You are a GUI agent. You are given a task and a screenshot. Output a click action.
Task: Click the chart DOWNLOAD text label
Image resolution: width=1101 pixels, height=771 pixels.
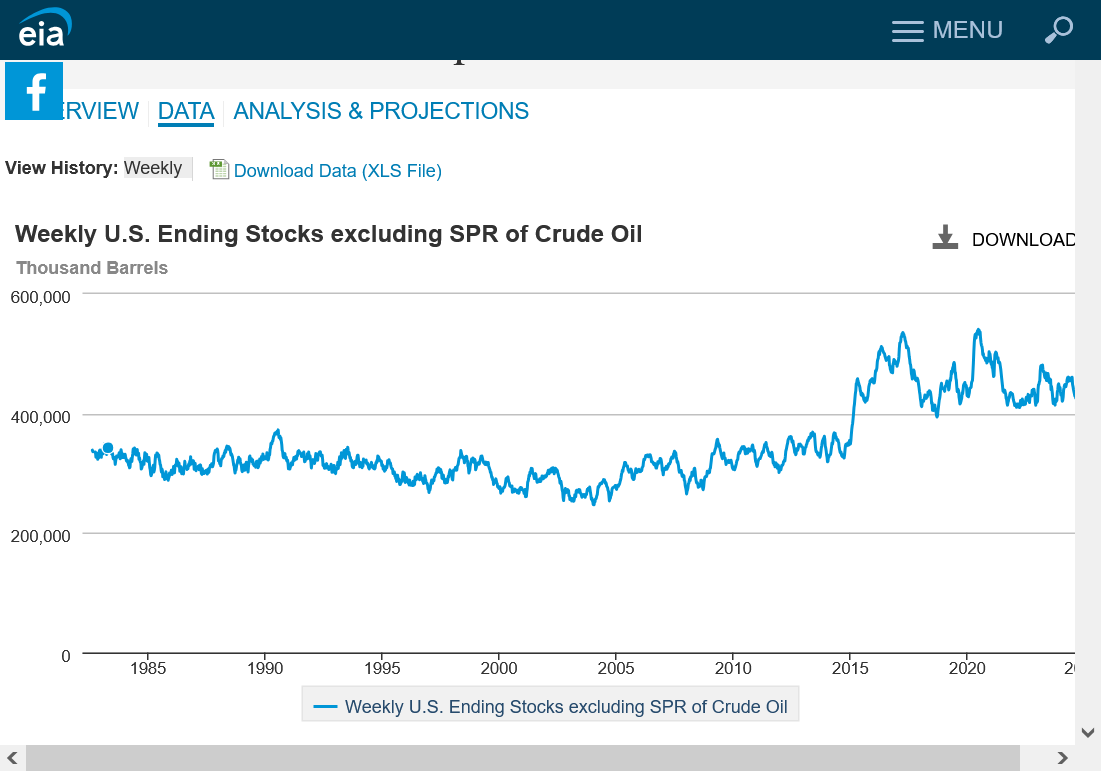click(1022, 240)
